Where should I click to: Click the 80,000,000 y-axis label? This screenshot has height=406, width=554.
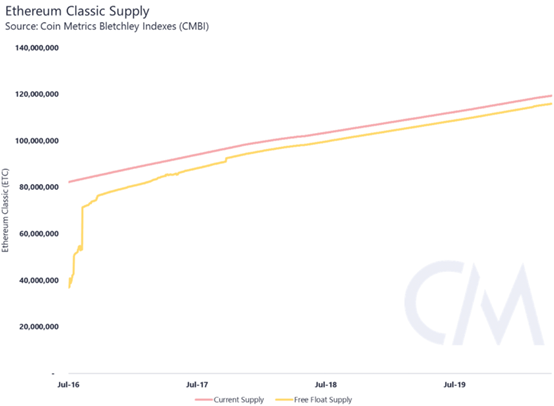[x=39, y=187]
